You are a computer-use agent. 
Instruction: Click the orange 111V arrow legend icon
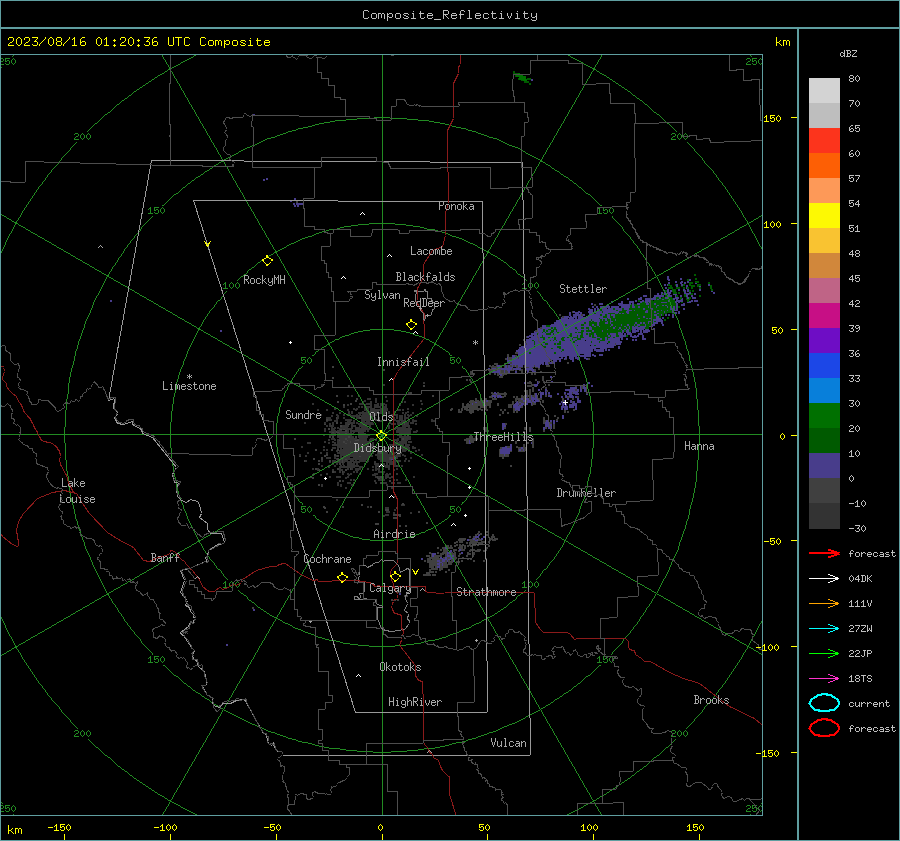click(x=824, y=603)
